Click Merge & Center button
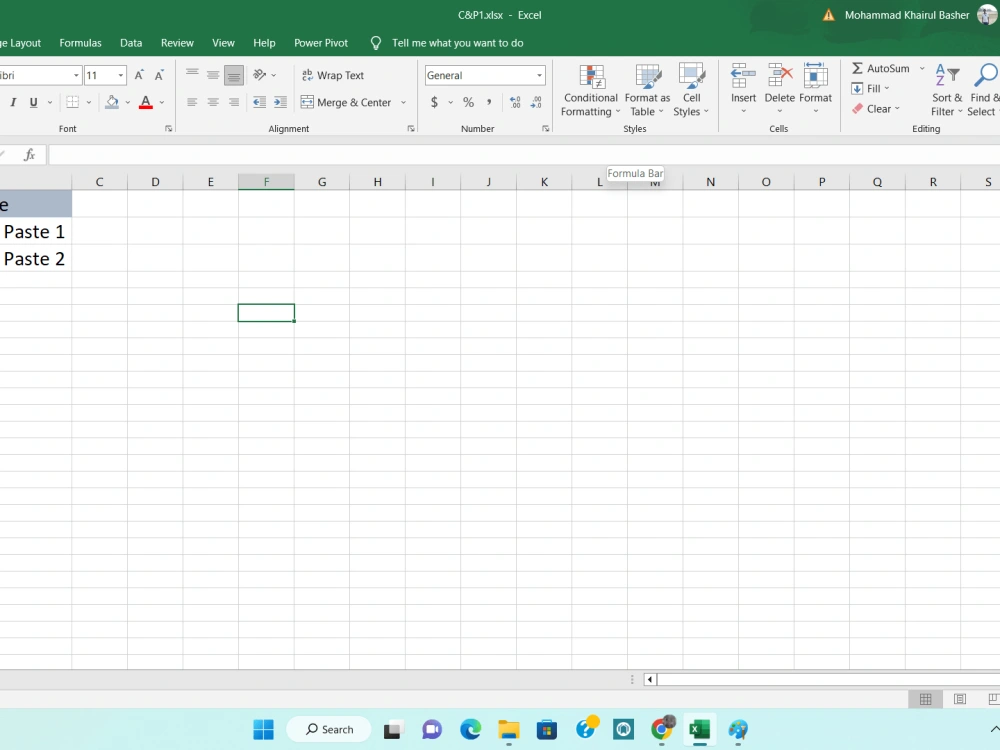The width and height of the screenshot is (1000, 750). (x=346, y=102)
